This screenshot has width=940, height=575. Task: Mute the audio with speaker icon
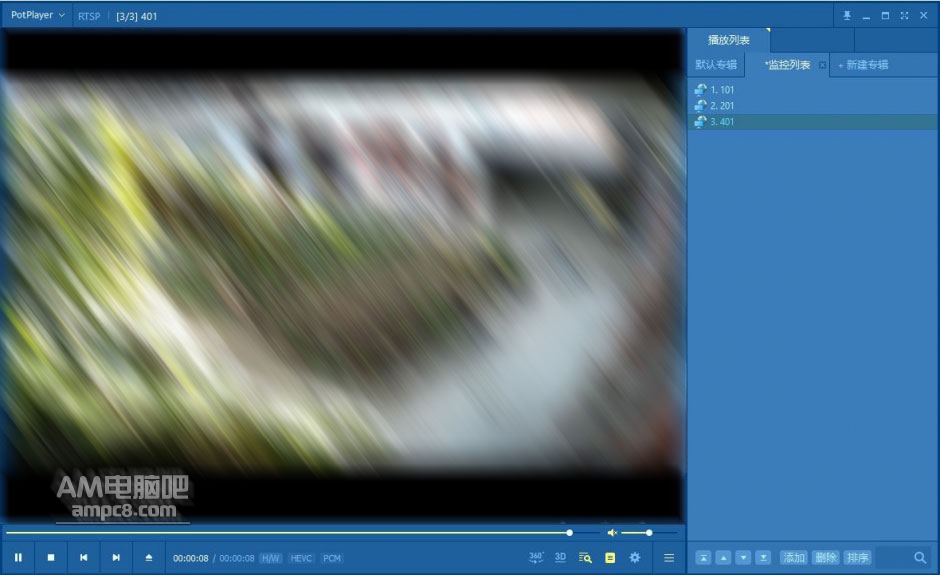click(x=612, y=532)
